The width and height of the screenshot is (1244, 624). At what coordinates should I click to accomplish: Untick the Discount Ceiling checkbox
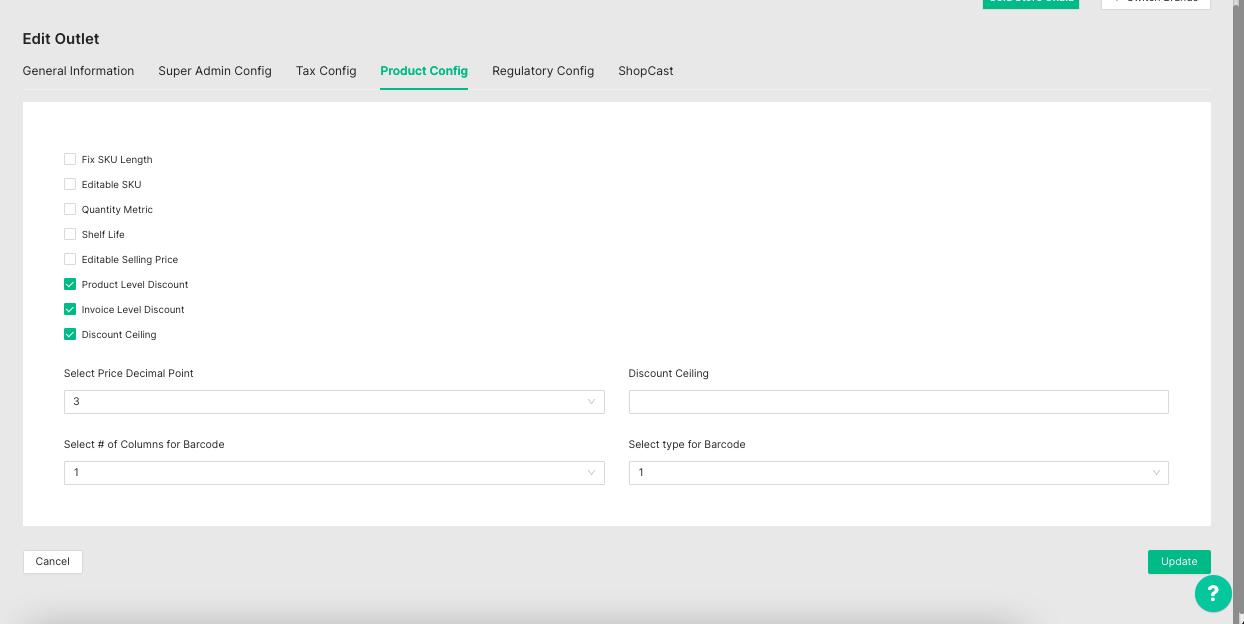[70, 334]
